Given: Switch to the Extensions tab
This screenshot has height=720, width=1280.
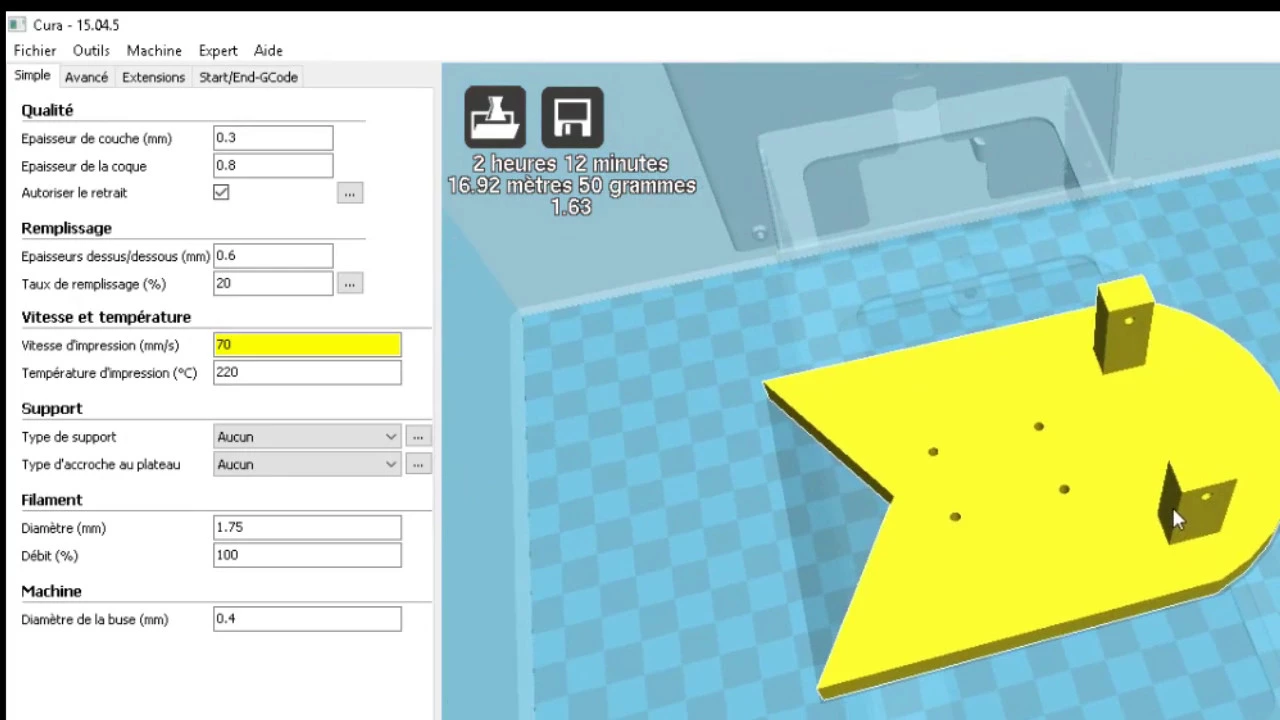Looking at the screenshot, I should click(153, 77).
